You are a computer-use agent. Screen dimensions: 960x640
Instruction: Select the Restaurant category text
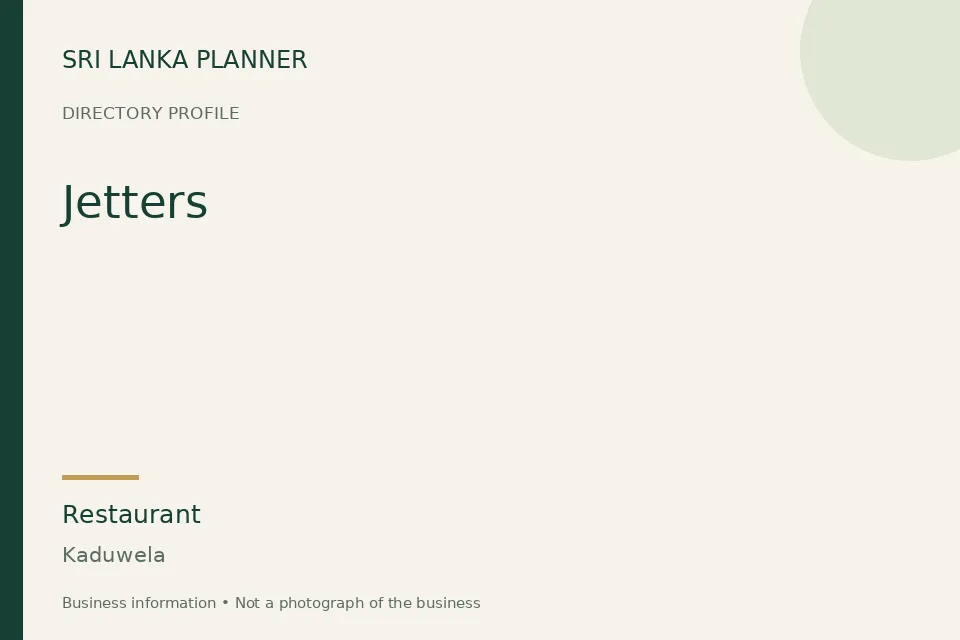tap(131, 514)
